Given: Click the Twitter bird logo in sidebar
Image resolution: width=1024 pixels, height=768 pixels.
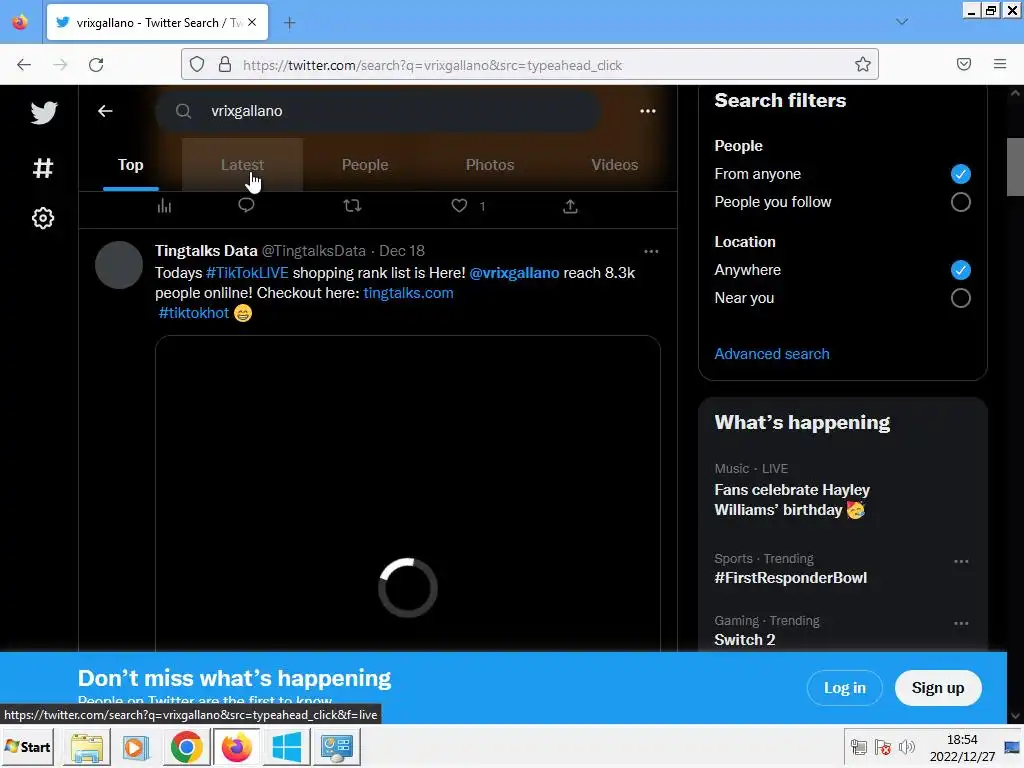Looking at the screenshot, I should [44, 113].
